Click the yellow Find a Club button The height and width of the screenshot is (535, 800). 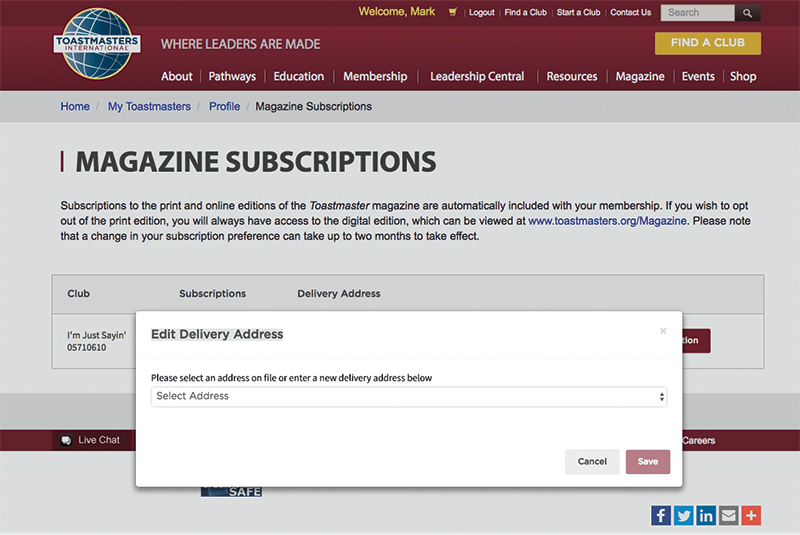[x=707, y=43]
